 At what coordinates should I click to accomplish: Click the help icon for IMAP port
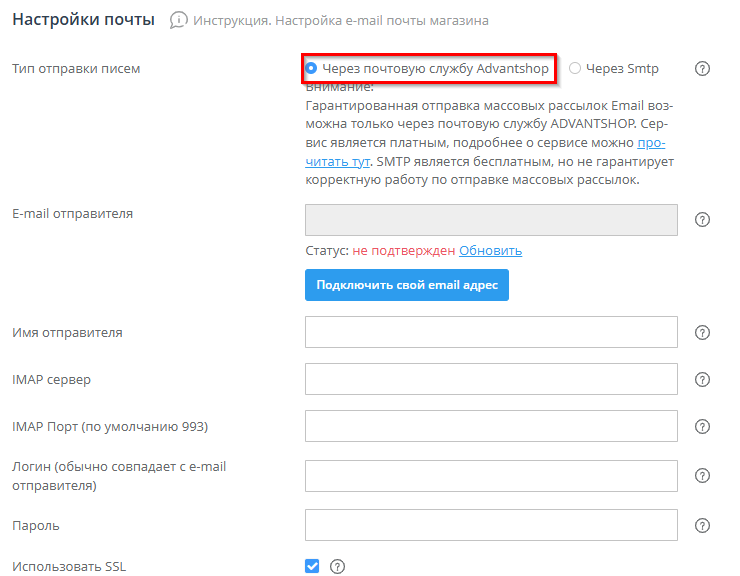(x=702, y=427)
